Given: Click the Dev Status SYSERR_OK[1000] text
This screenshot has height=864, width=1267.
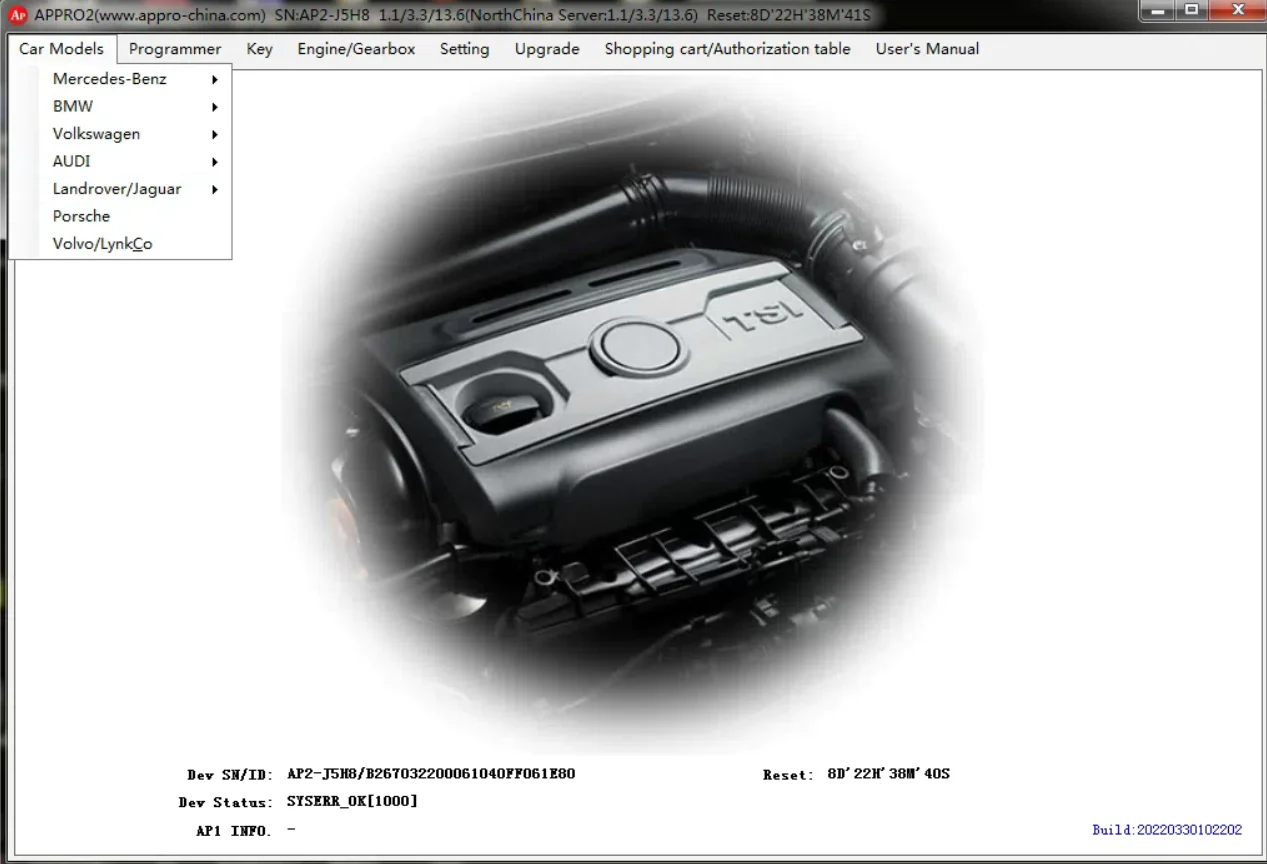Looking at the screenshot, I should point(352,801).
